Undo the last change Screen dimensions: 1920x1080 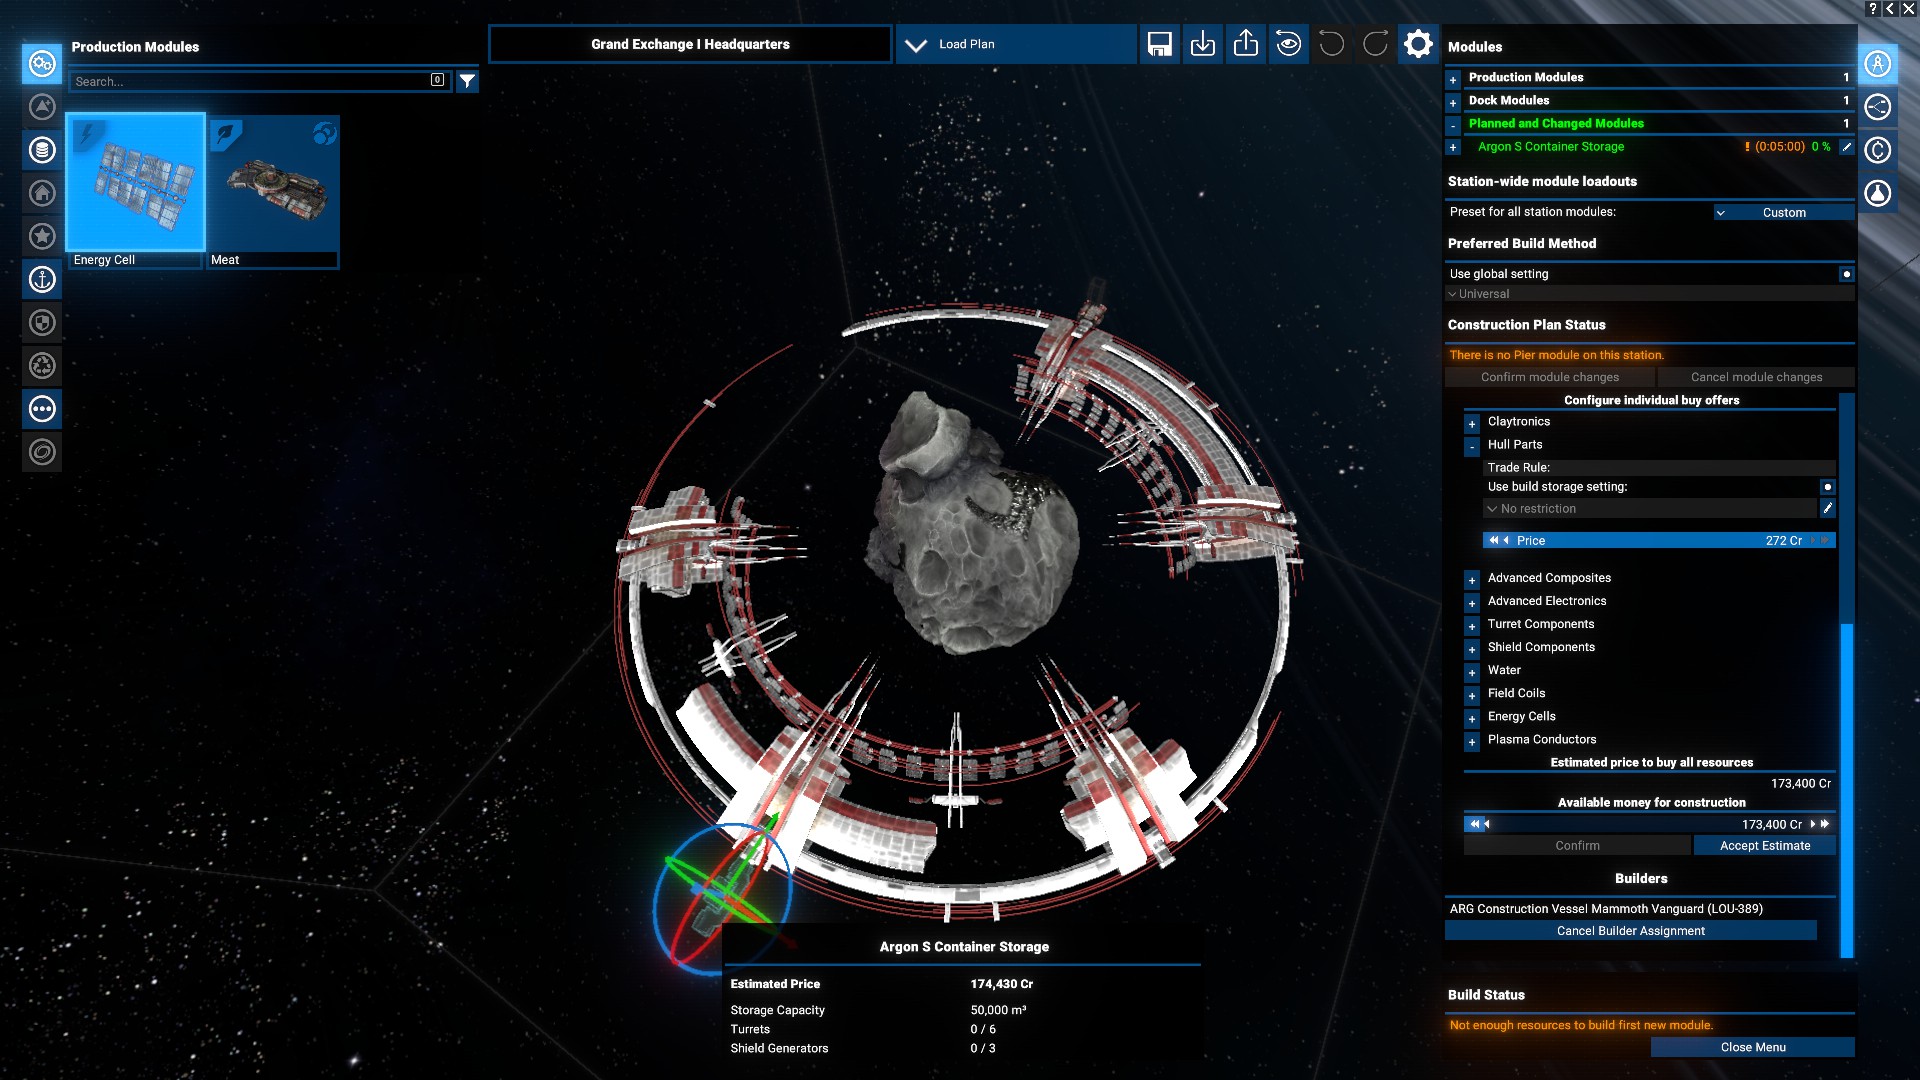1332,44
